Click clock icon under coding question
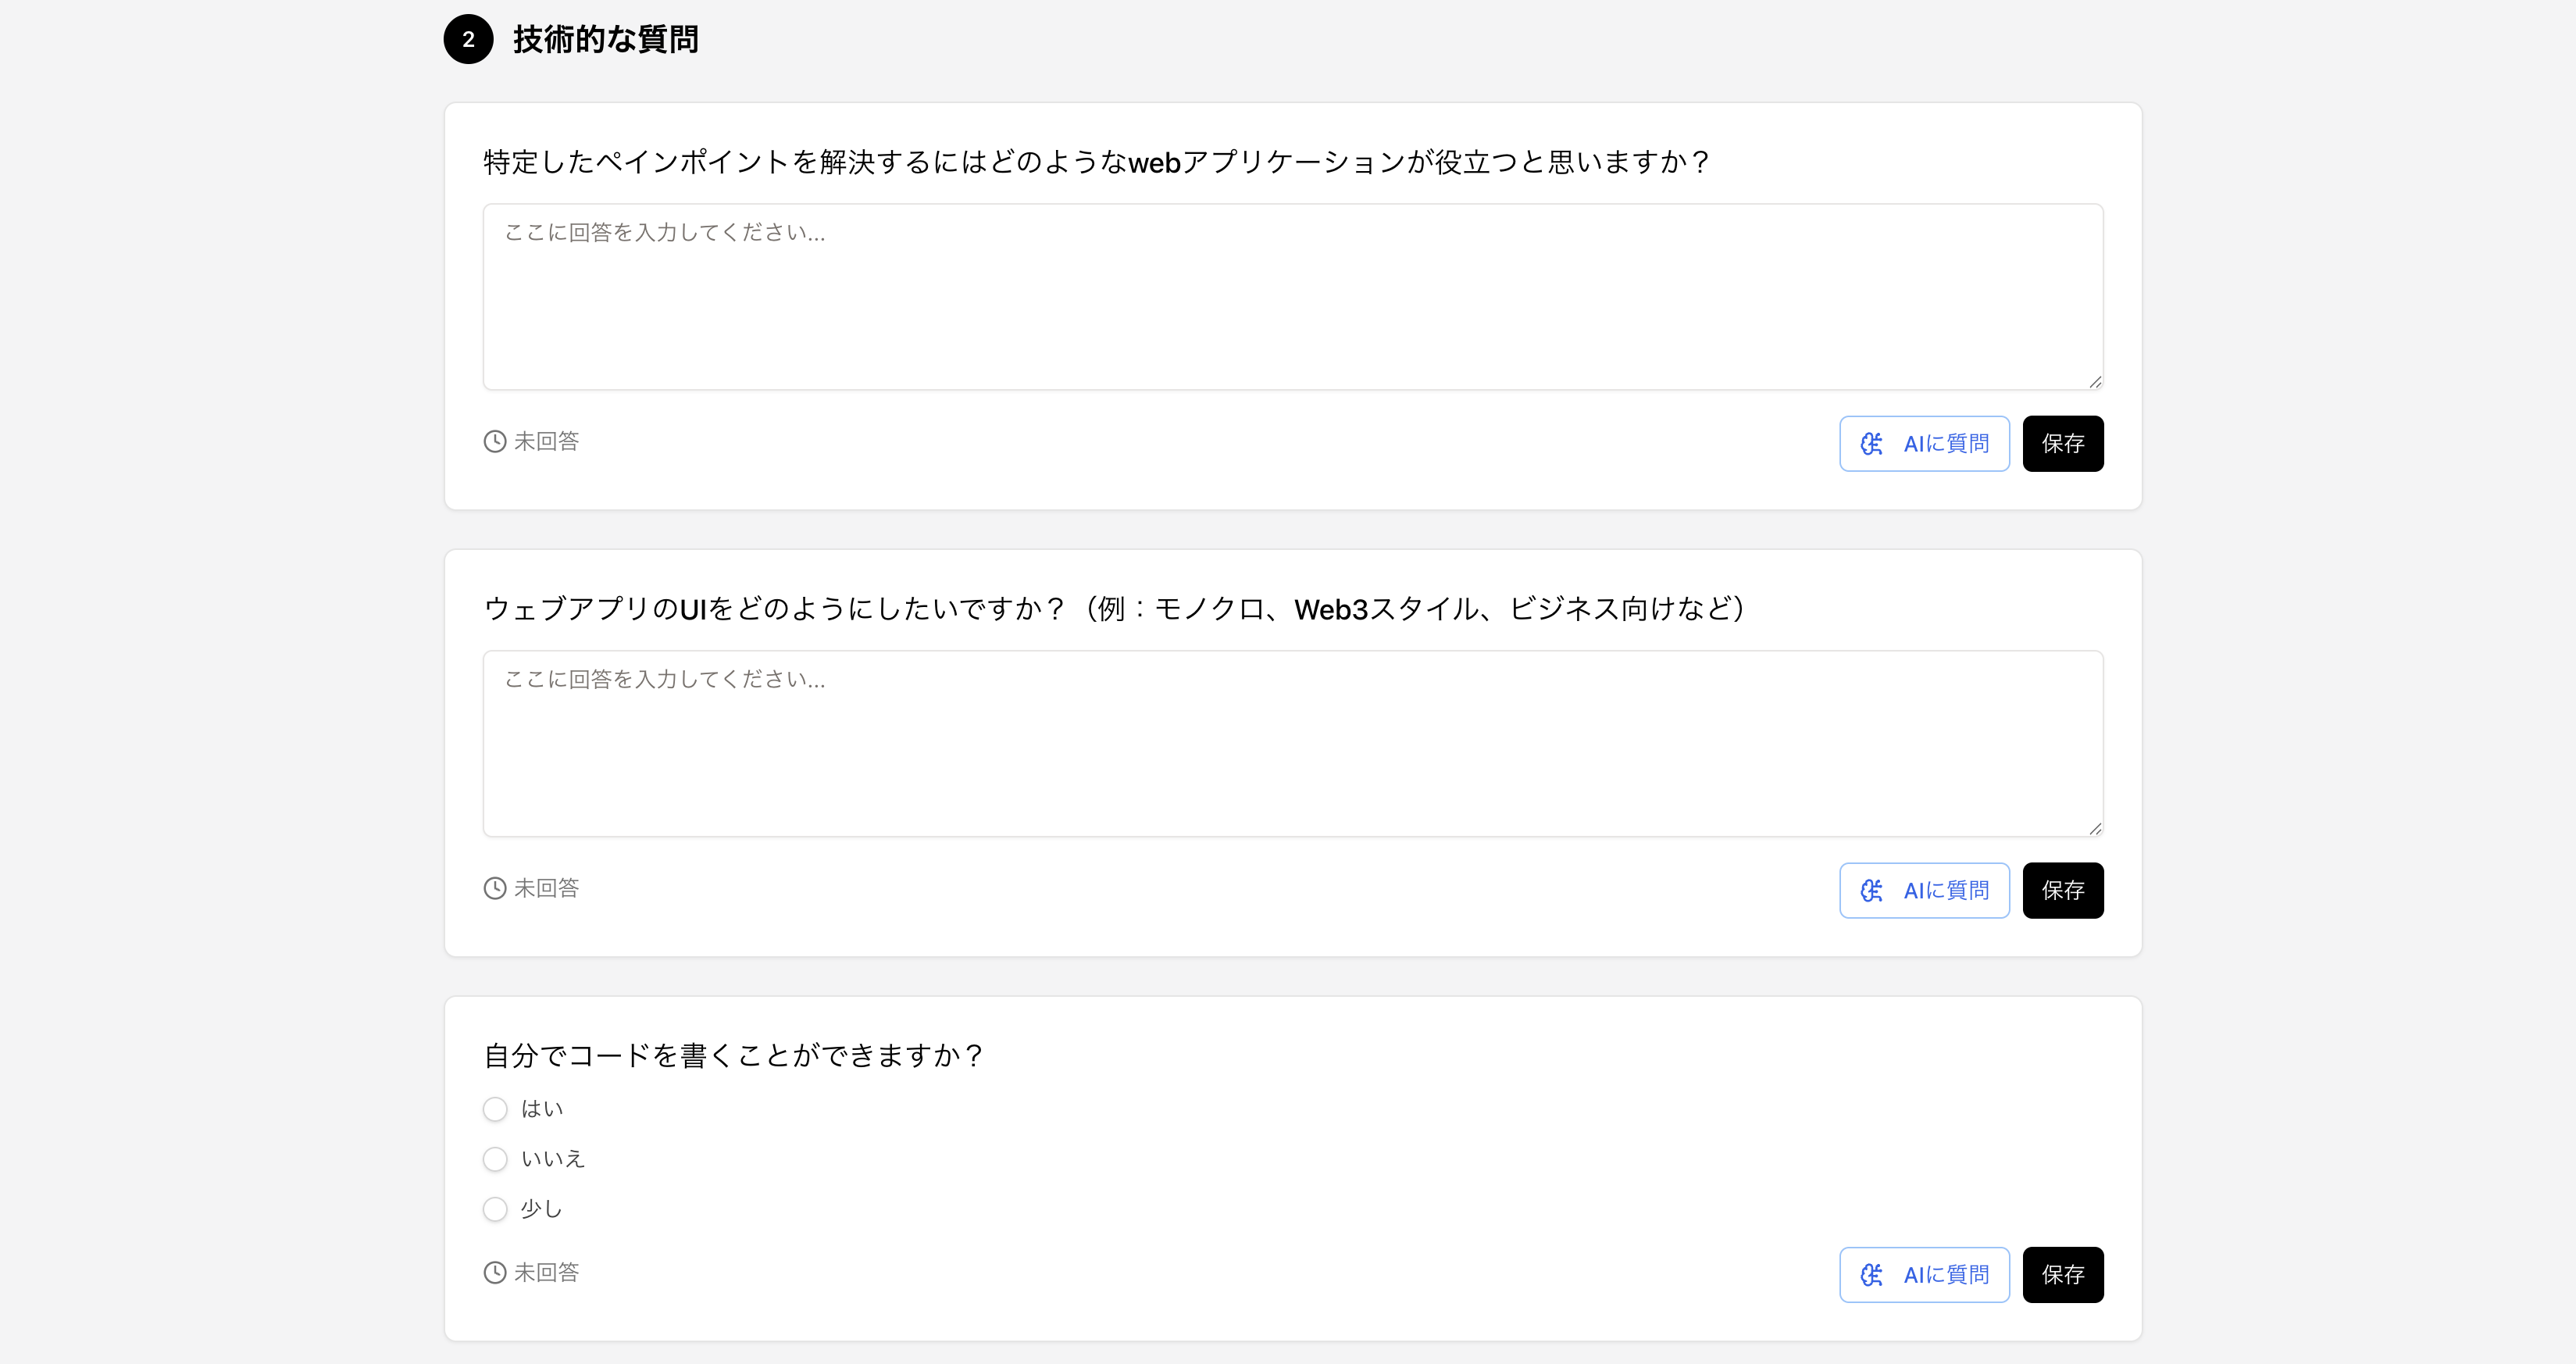This screenshot has width=2576, height=1364. pyautogui.click(x=495, y=1273)
